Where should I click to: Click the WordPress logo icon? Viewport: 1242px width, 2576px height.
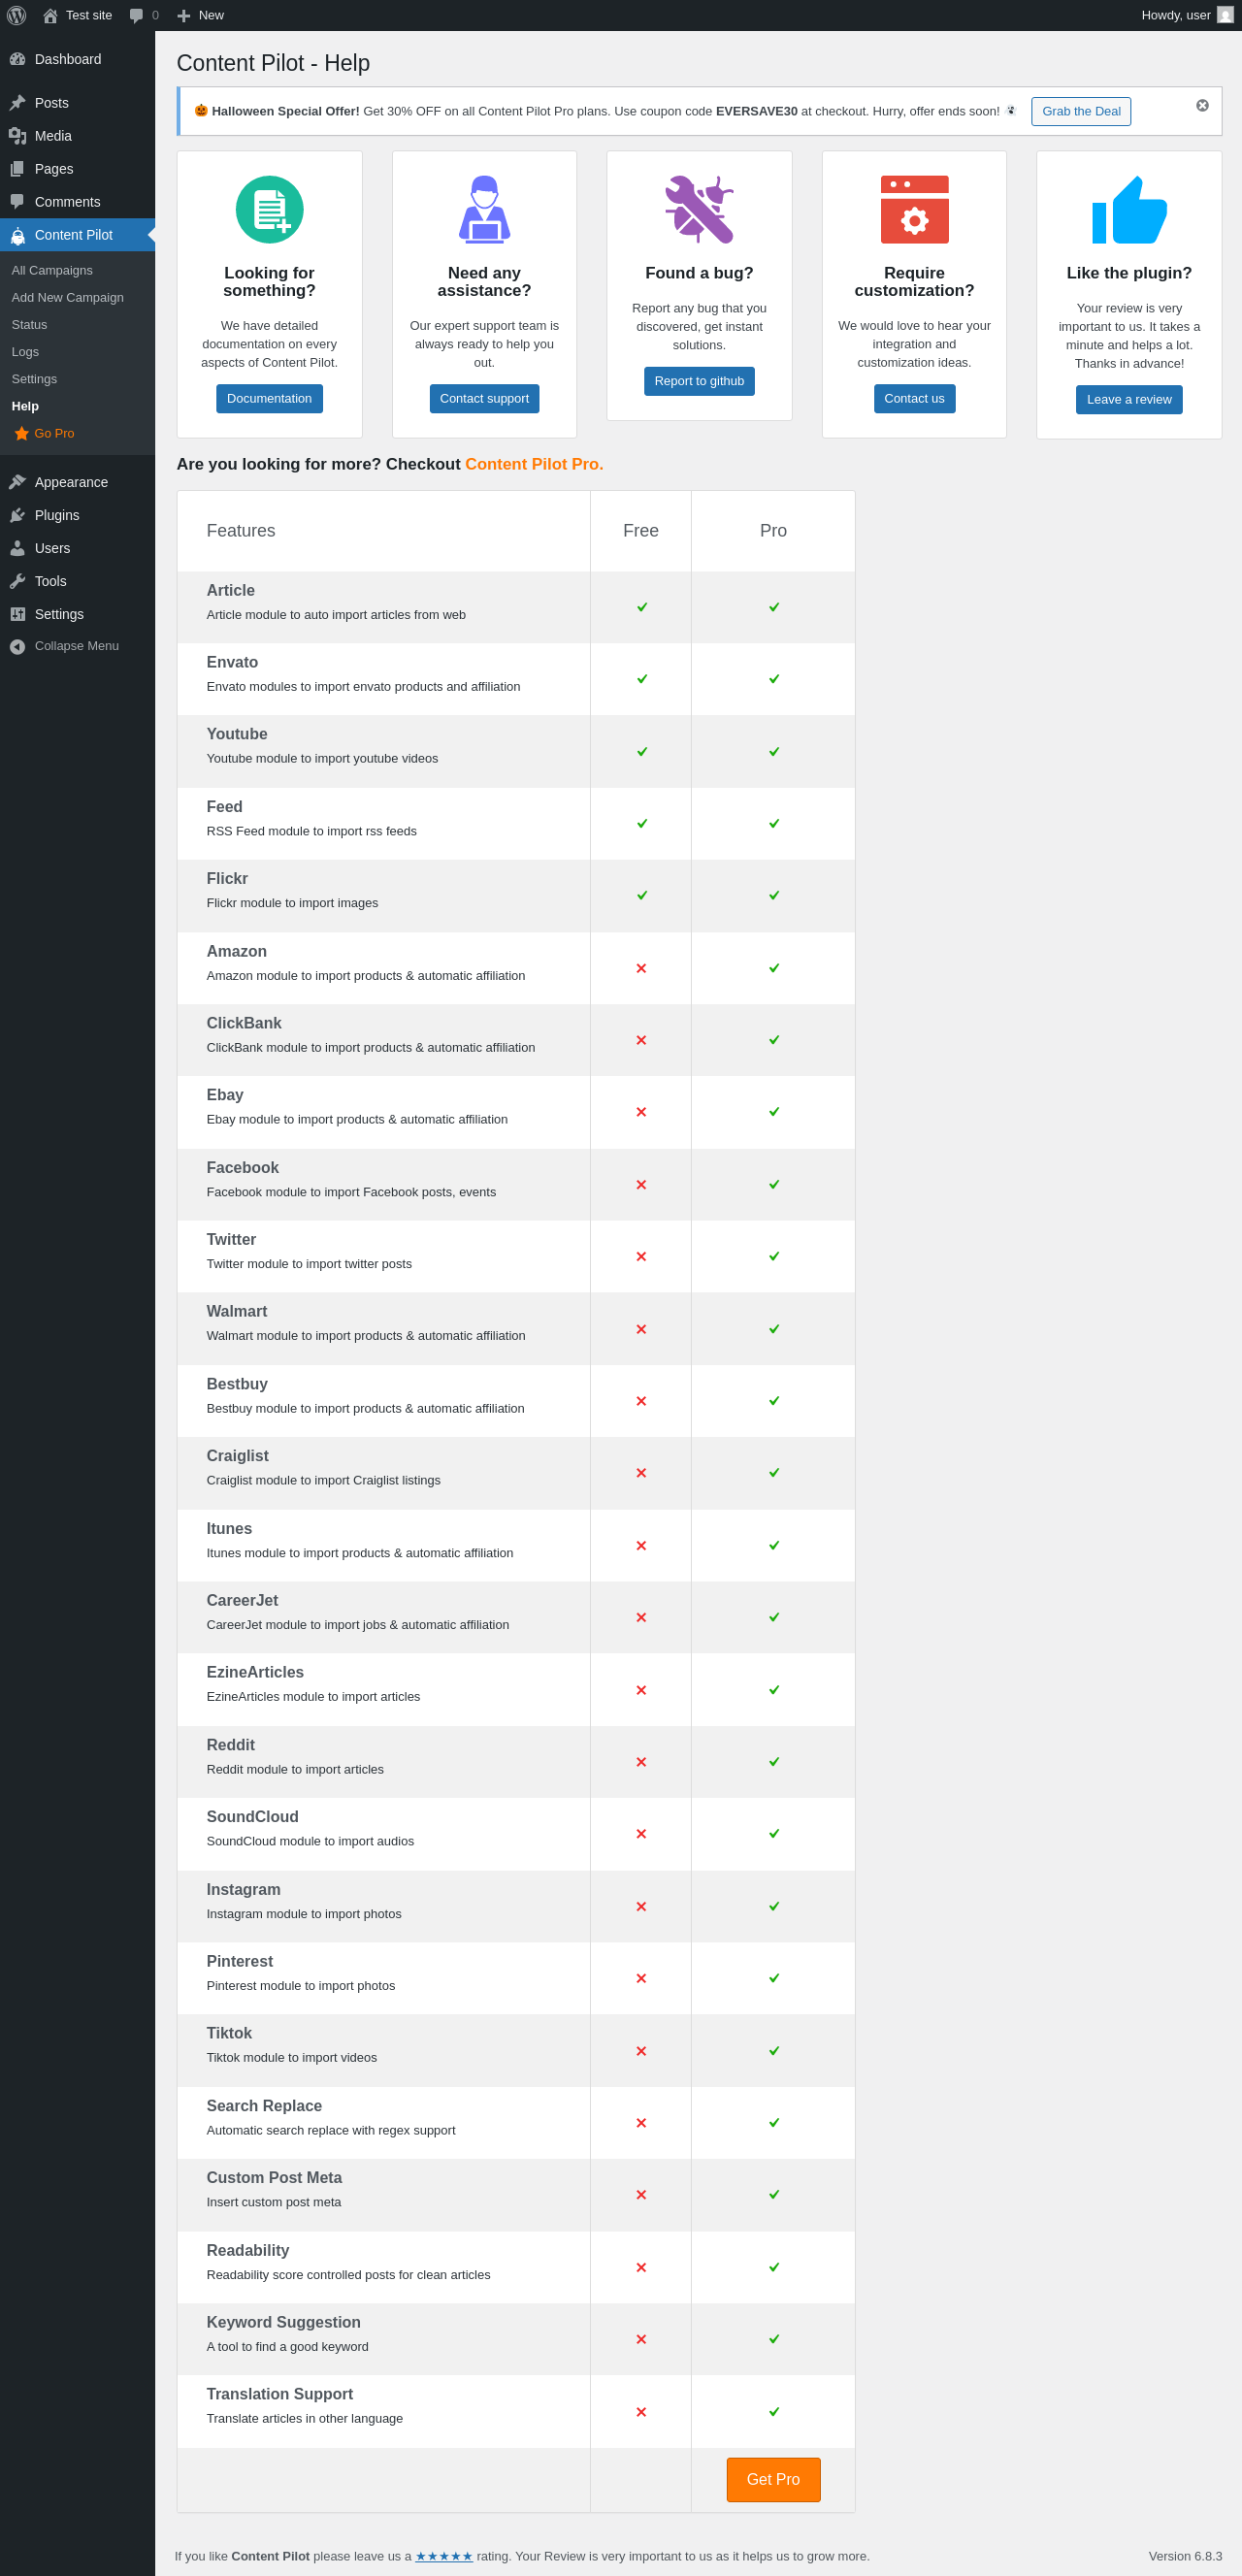16,15
